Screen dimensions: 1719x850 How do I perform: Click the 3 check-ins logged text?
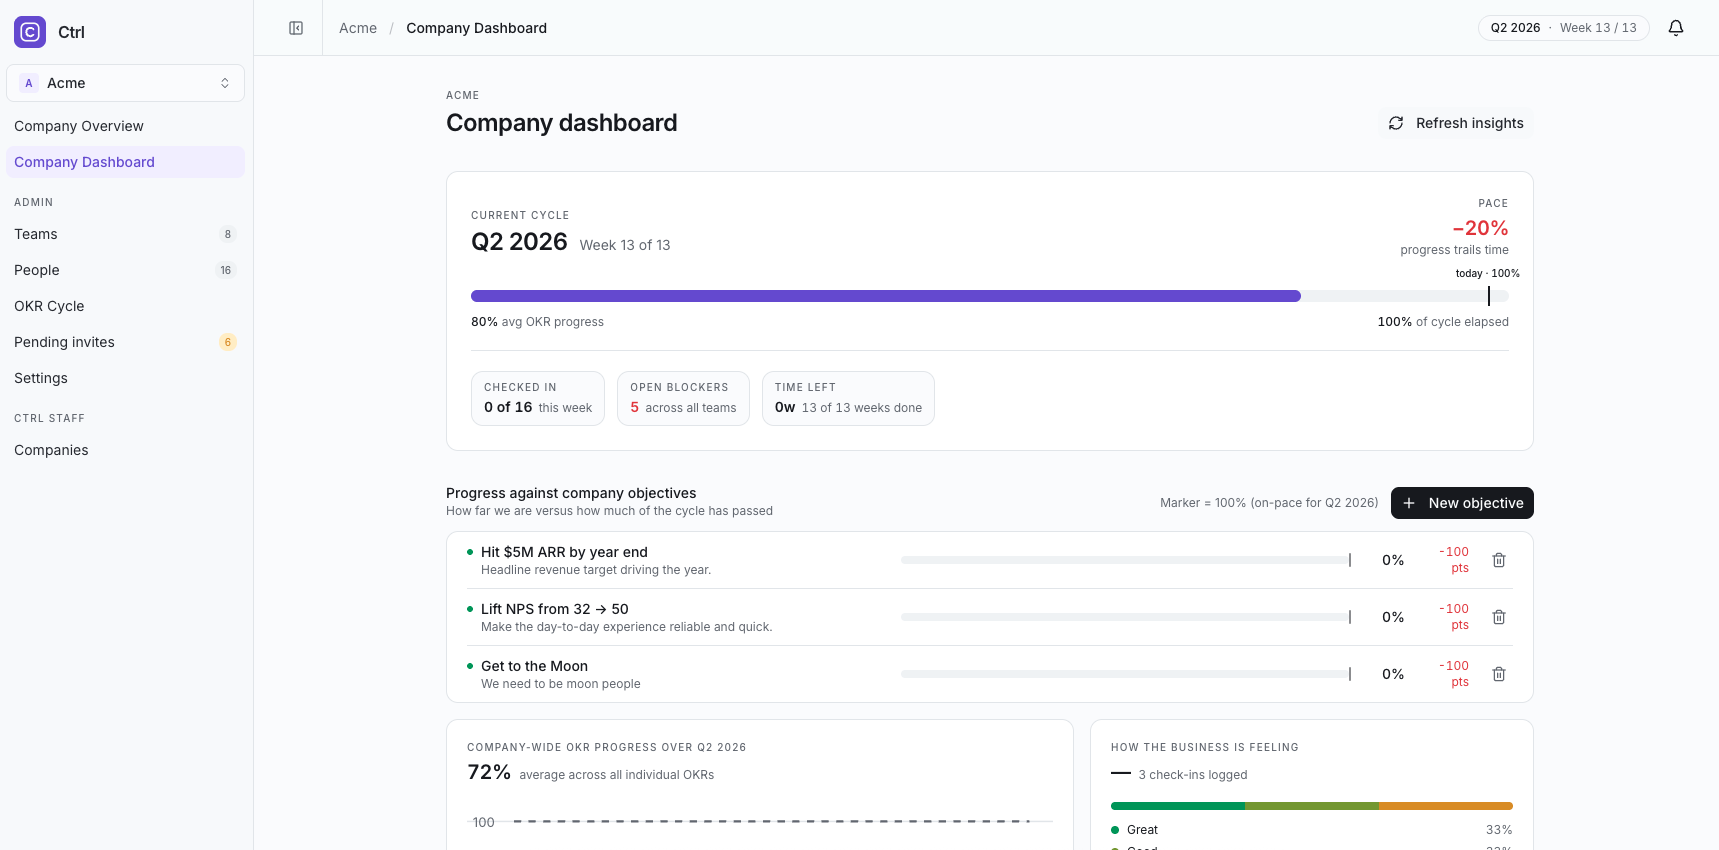(1193, 775)
